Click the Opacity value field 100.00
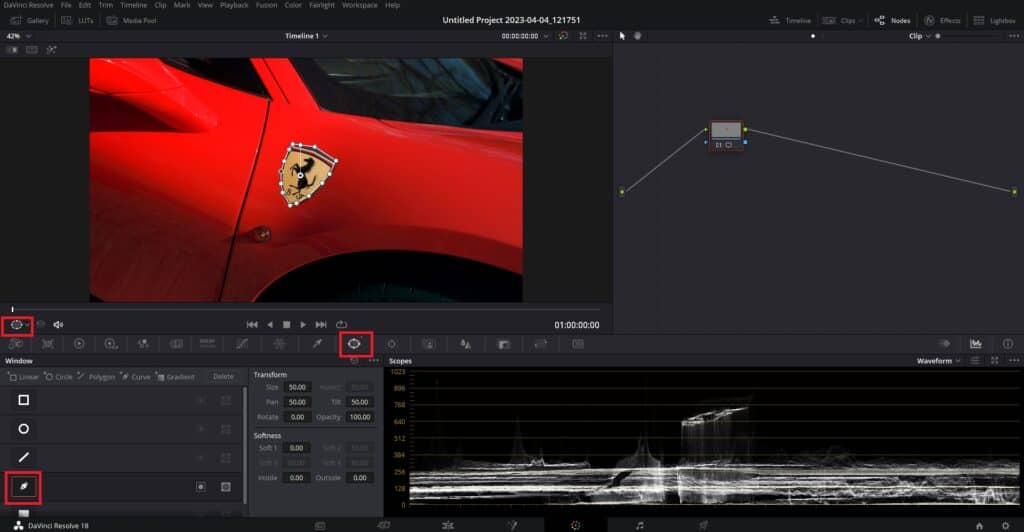 [360, 417]
